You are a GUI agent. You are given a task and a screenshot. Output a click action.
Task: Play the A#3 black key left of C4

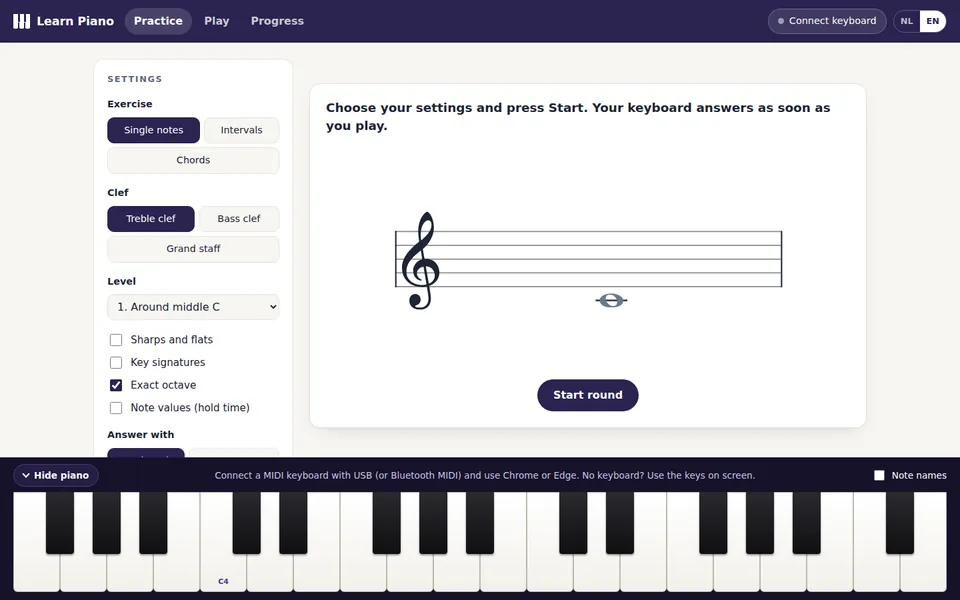153,522
